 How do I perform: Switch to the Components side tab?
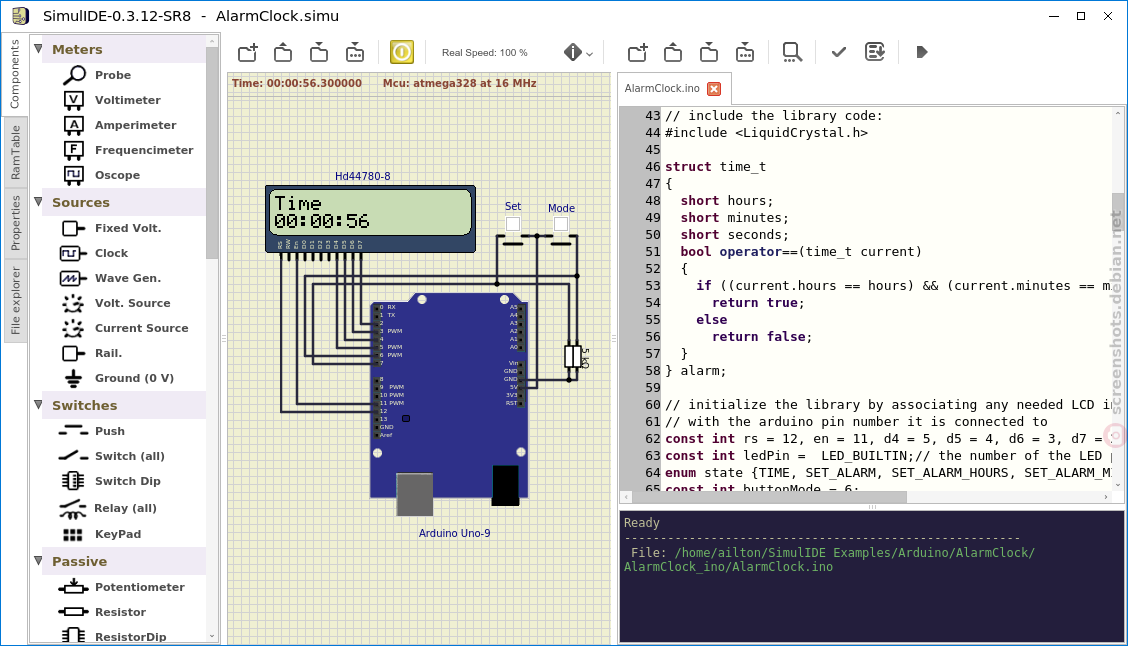[15, 74]
